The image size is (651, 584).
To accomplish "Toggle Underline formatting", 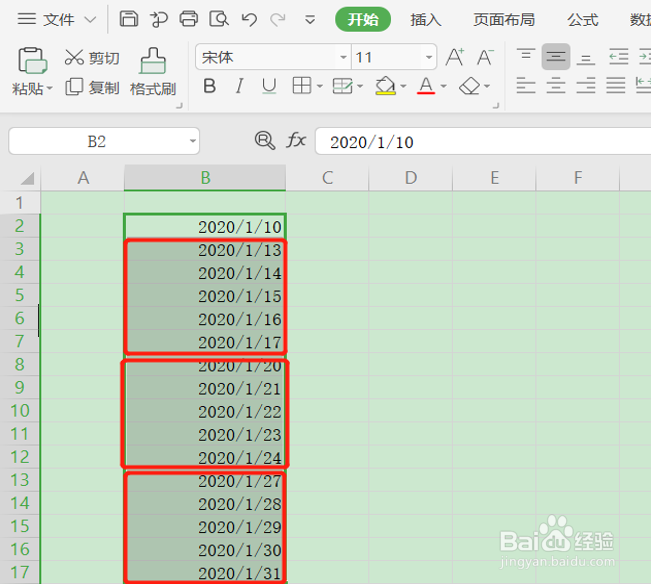I will click(269, 86).
